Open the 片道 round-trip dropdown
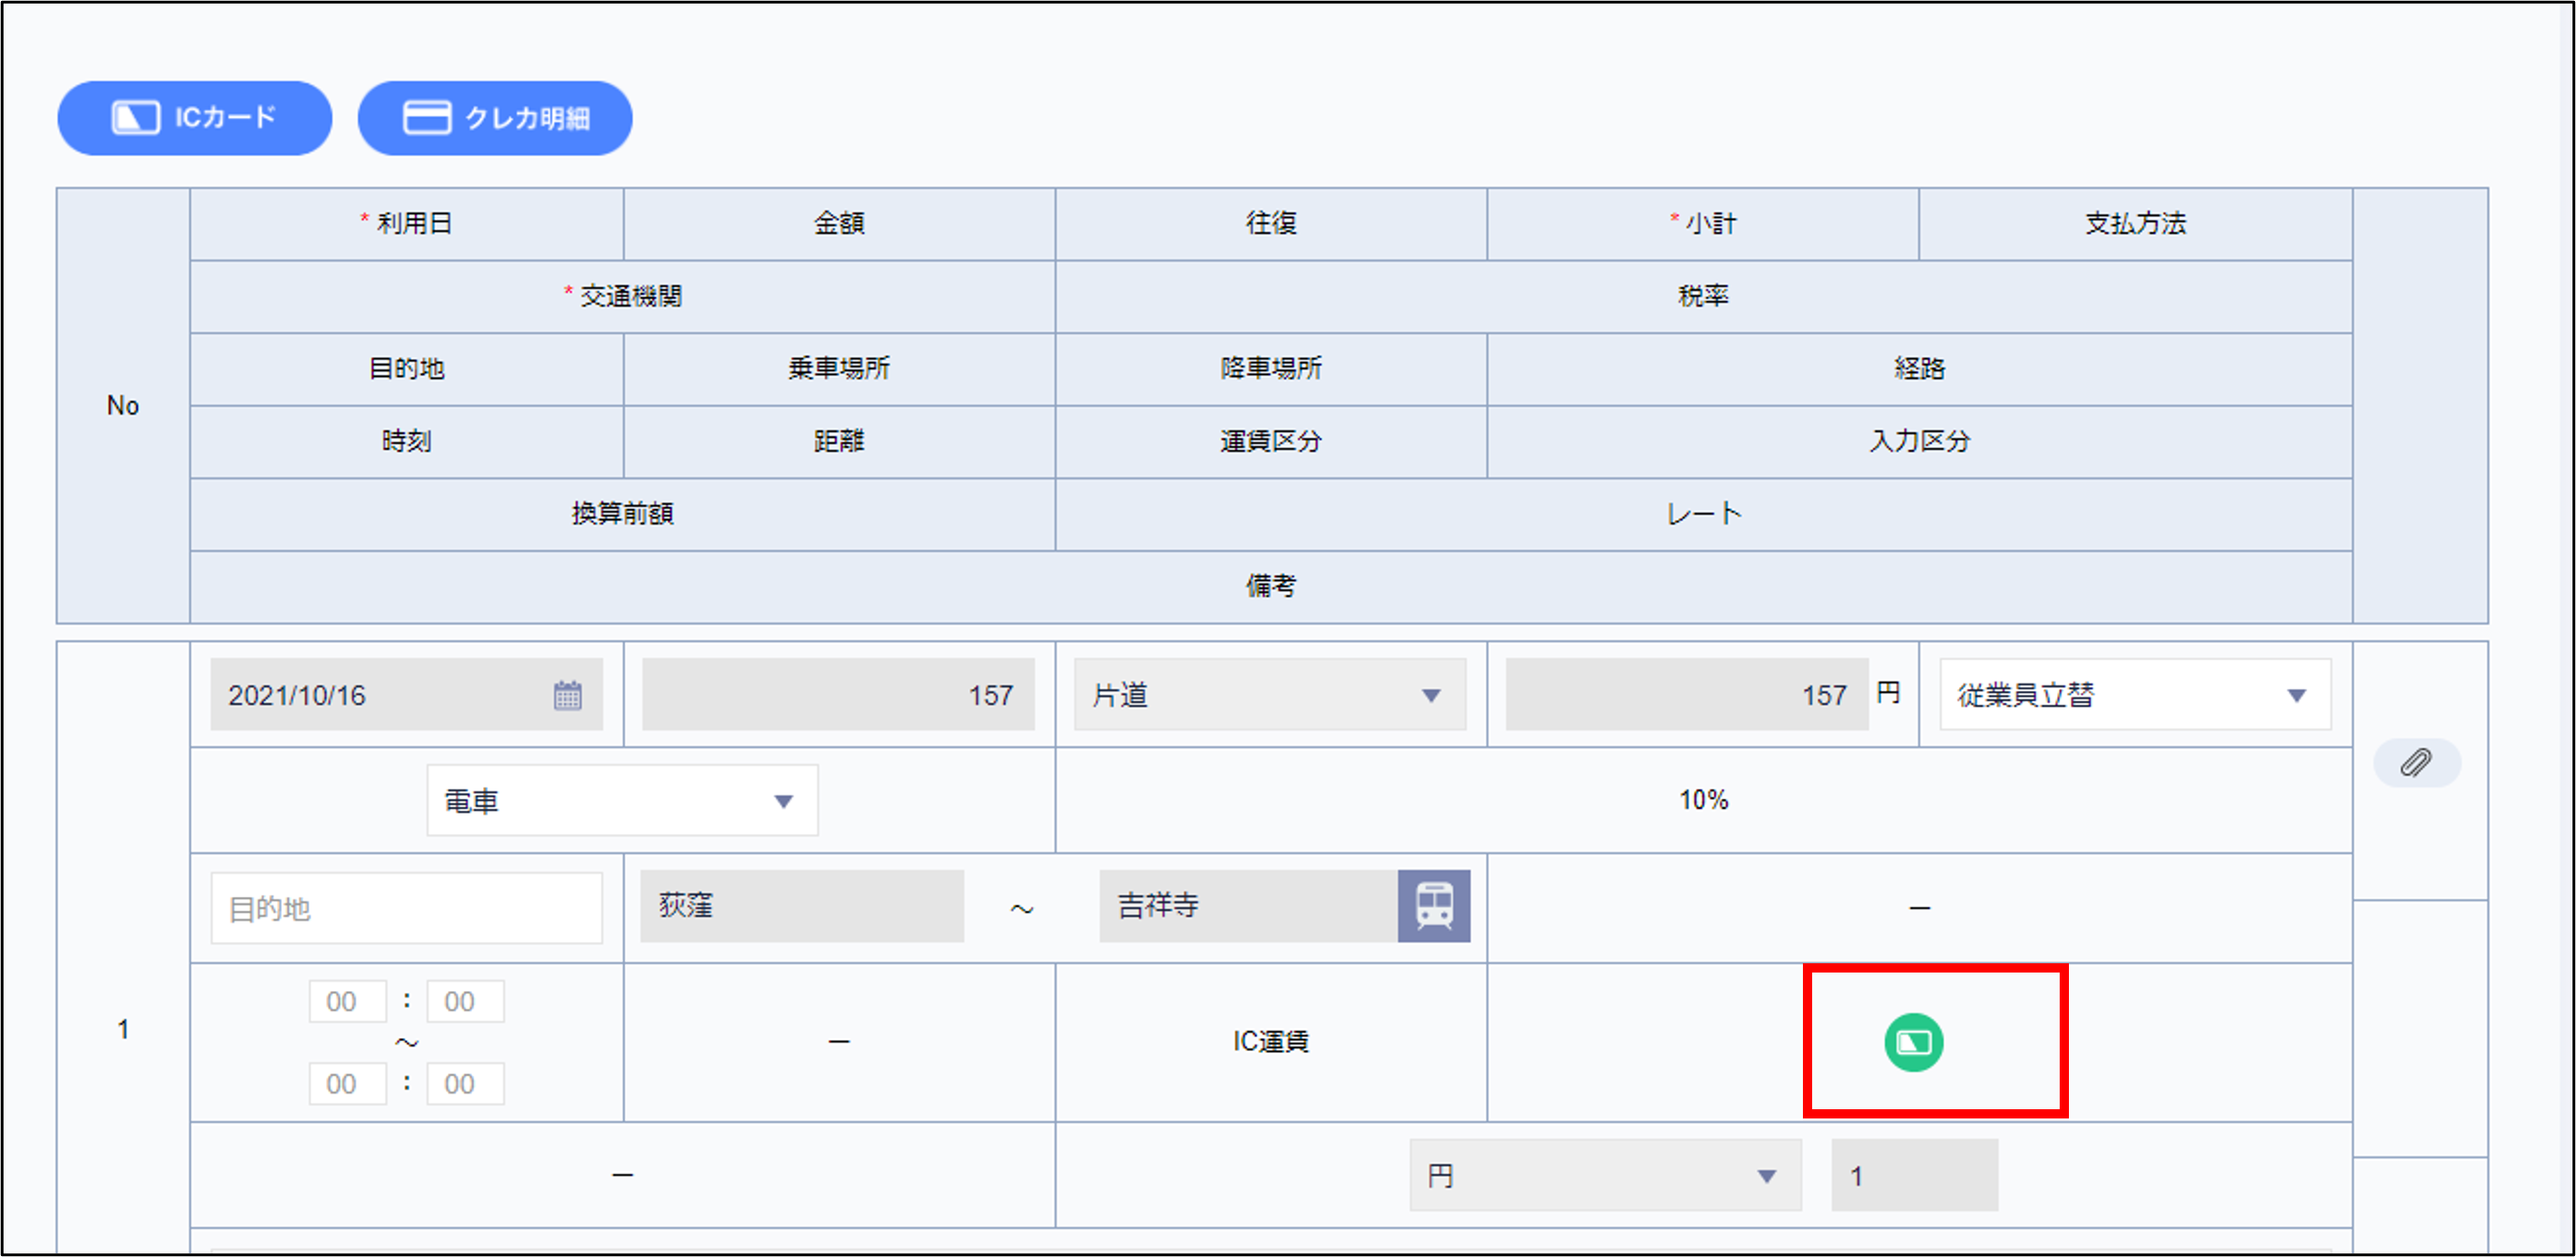Viewport: 2576px width, 1257px height. [1269, 695]
